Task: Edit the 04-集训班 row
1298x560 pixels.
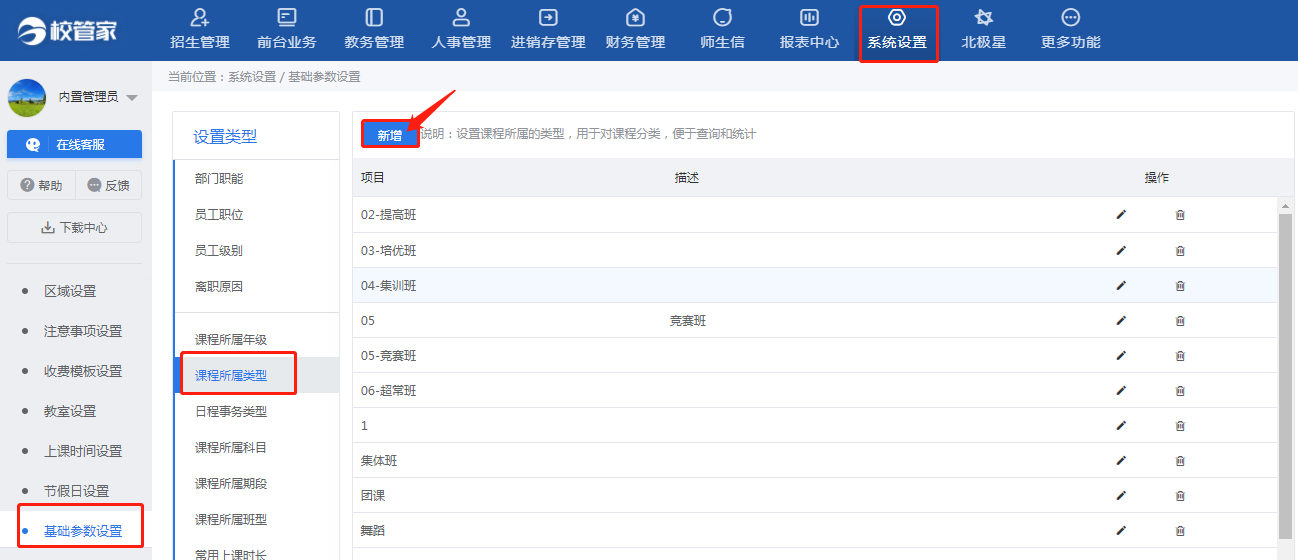Action: point(1121,285)
